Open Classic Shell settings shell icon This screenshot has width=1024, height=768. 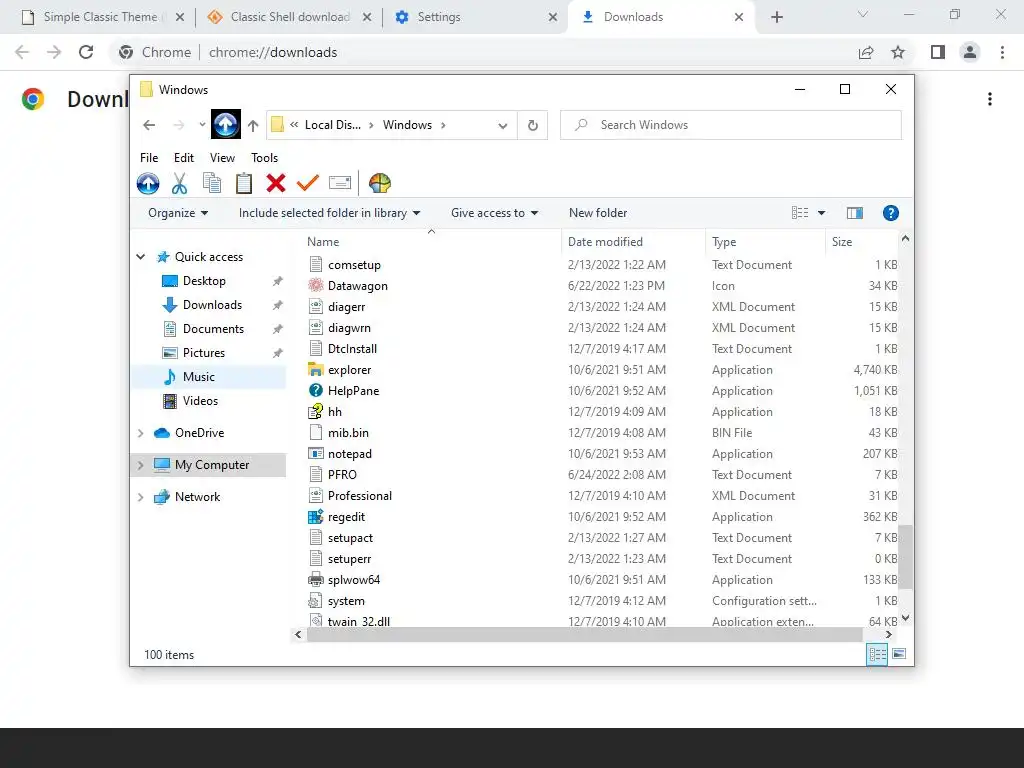(379, 183)
